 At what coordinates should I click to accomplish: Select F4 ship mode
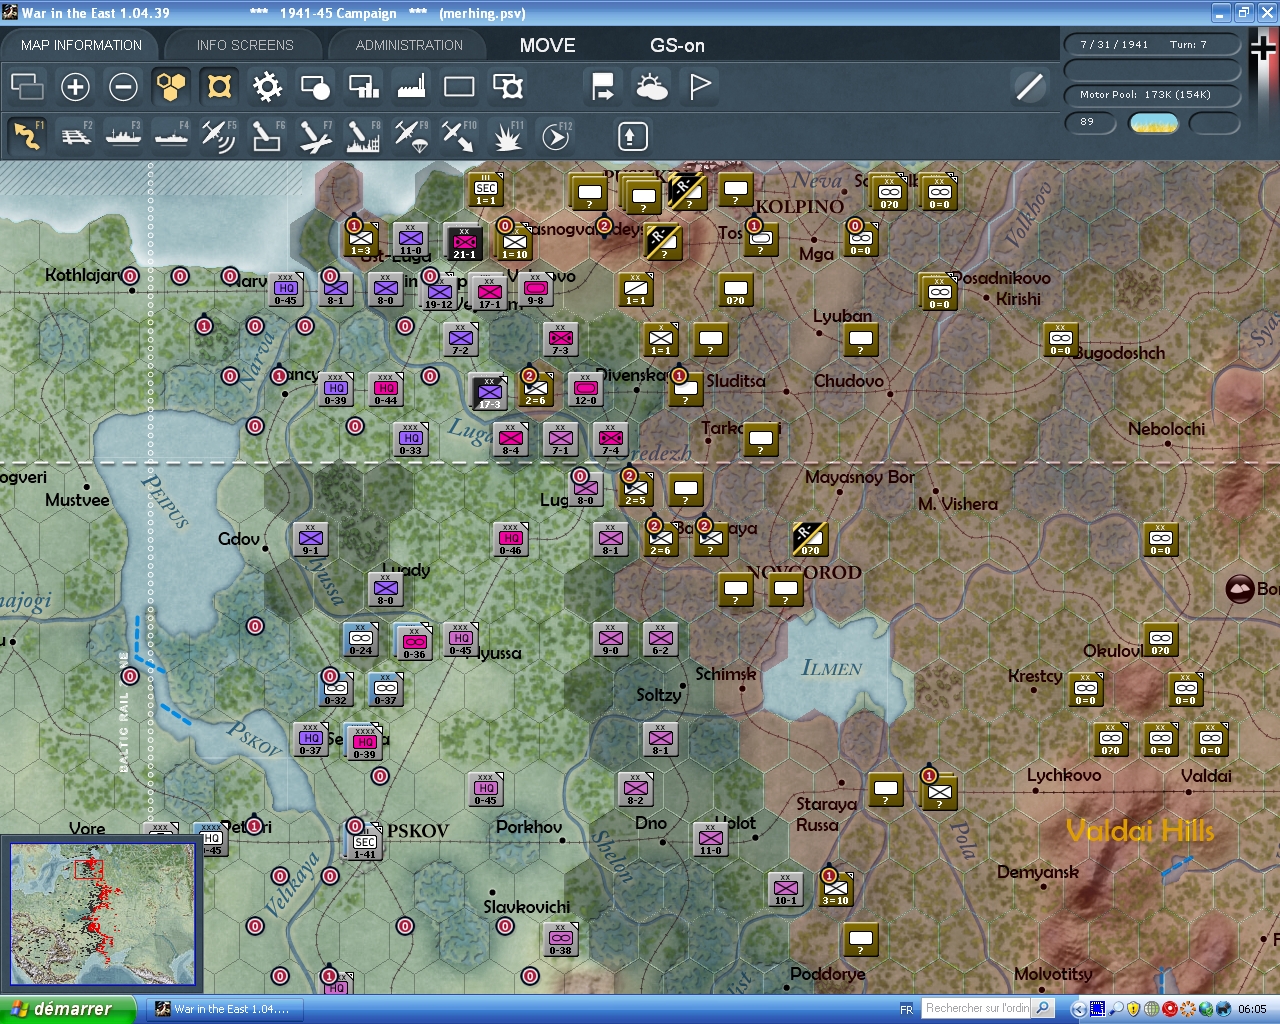coord(171,136)
